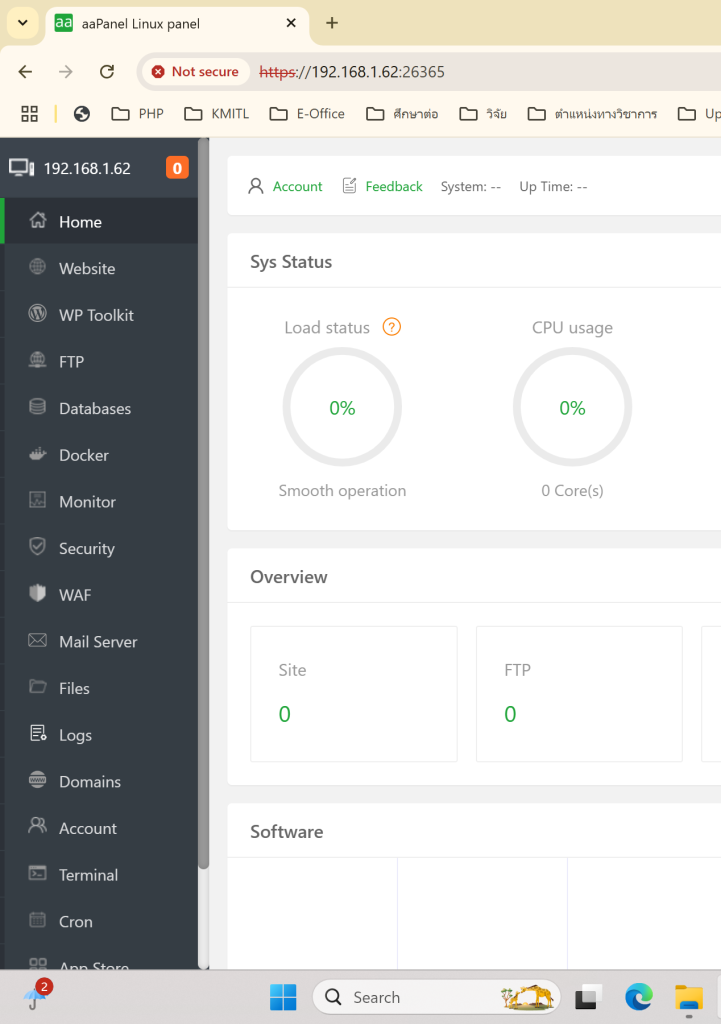Click the Smooth operation status text

[x=342, y=490]
